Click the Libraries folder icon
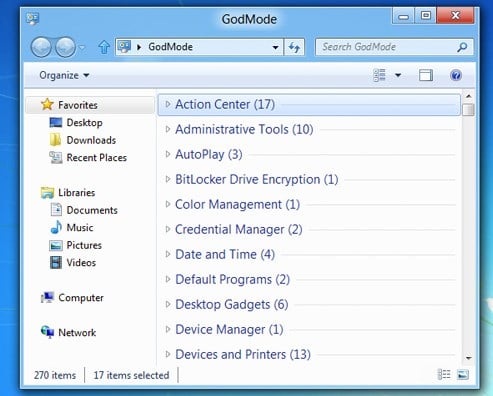 coord(47,193)
